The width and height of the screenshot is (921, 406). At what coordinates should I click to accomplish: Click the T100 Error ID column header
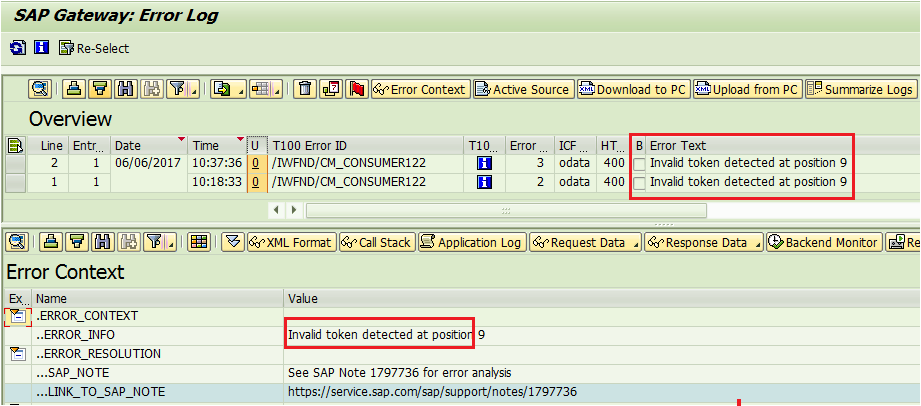click(x=365, y=145)
